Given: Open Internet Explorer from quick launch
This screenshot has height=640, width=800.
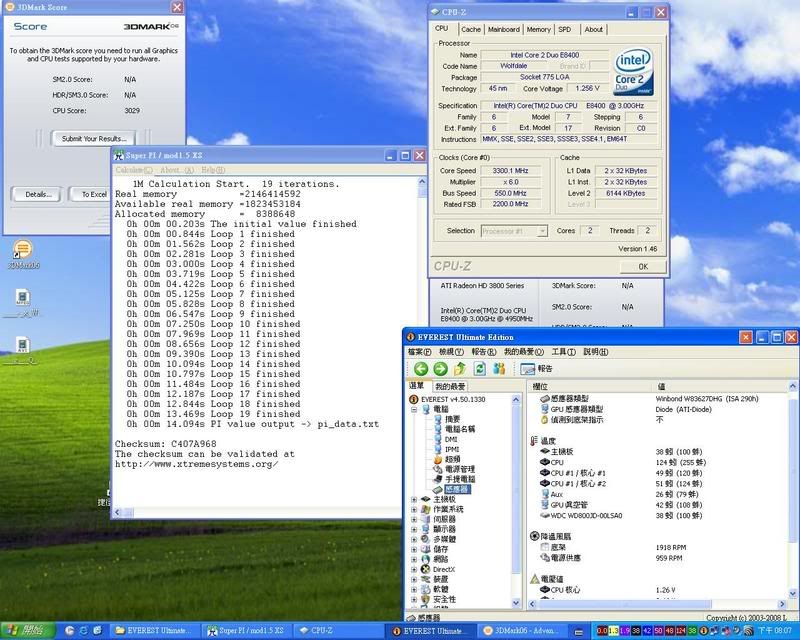Looking at the screenshot, I should [84, 631].
